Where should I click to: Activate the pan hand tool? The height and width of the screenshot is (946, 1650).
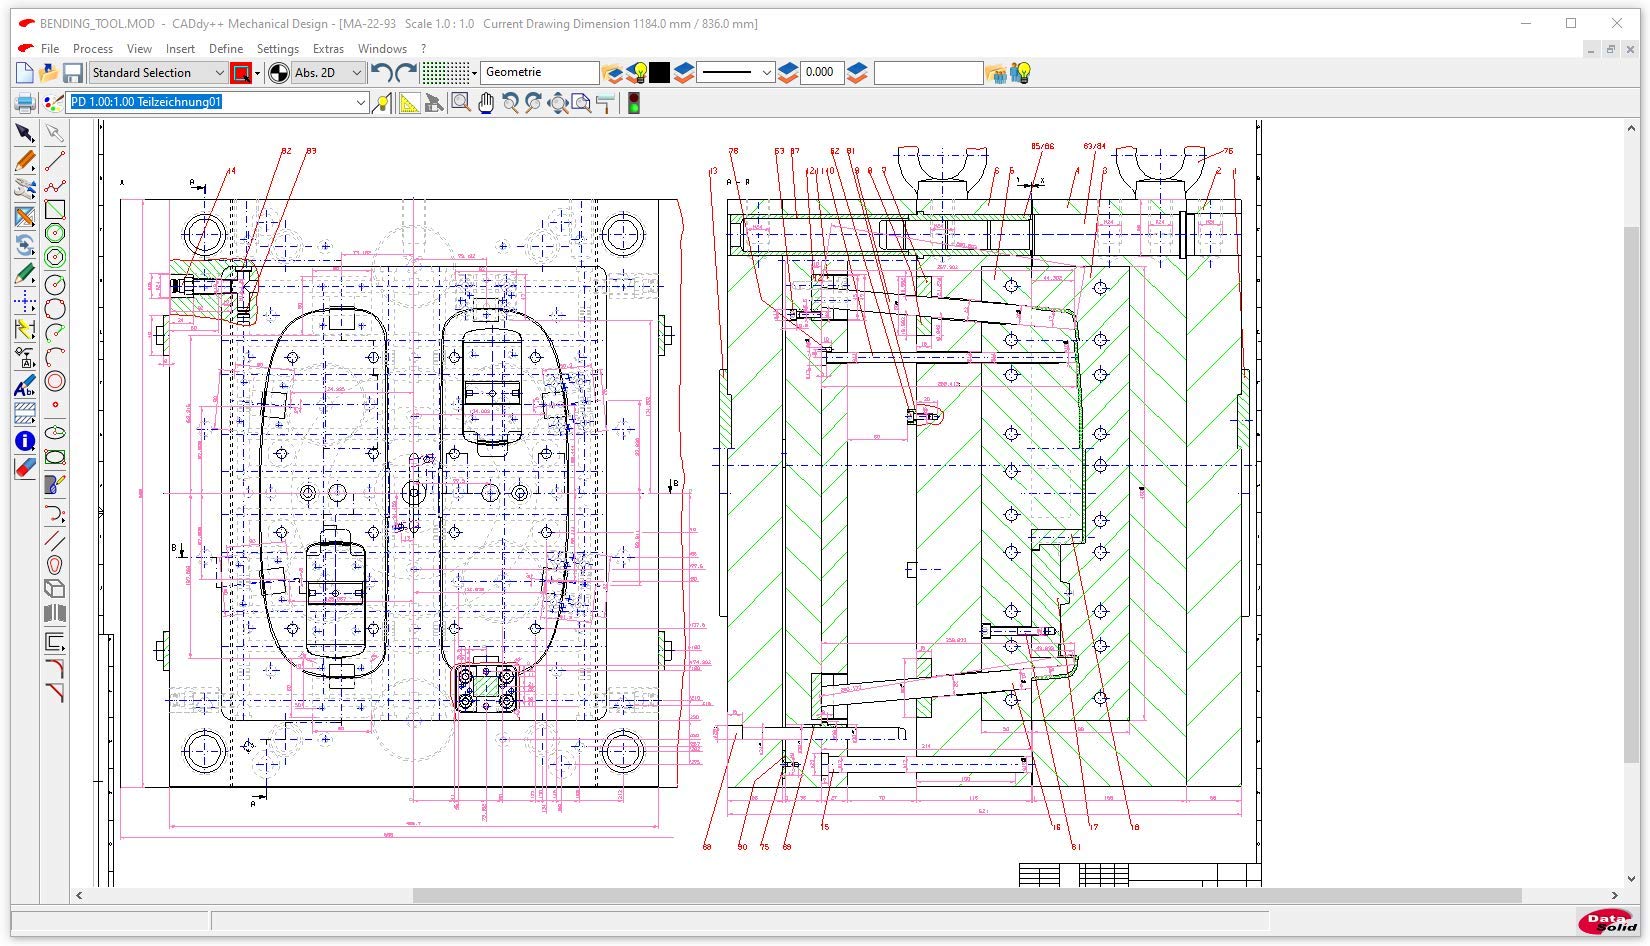[x=486, y=103]
